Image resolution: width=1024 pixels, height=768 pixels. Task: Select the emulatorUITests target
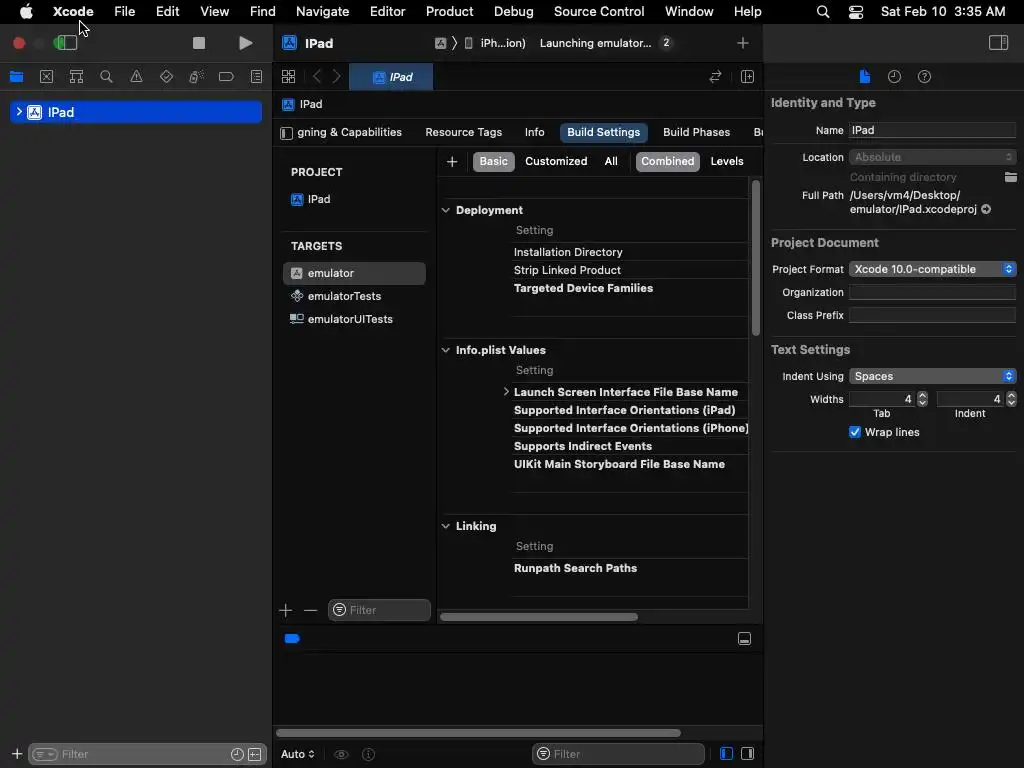click(x=355, y=319)
